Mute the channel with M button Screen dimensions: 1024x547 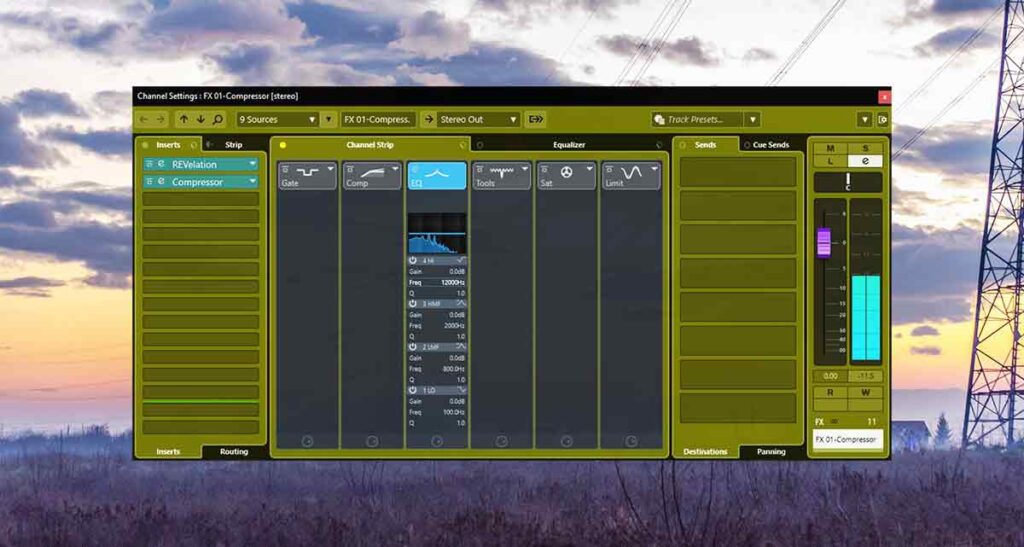(831, 149)
